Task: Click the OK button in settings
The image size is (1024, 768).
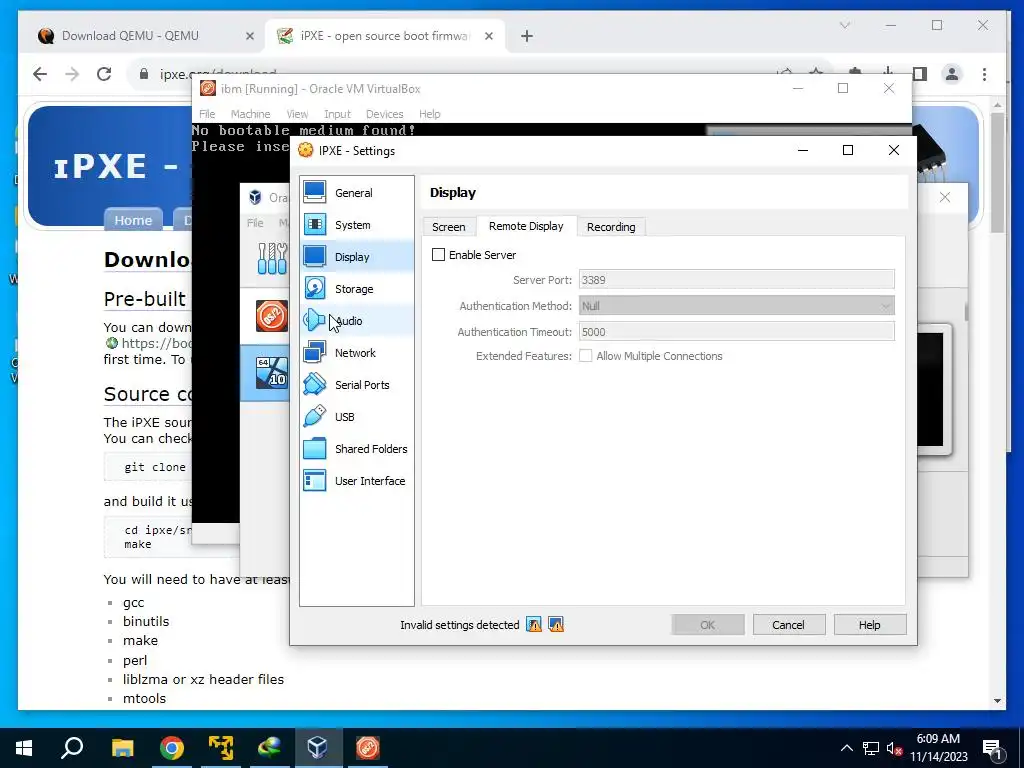Action: (x=707, y=625)
